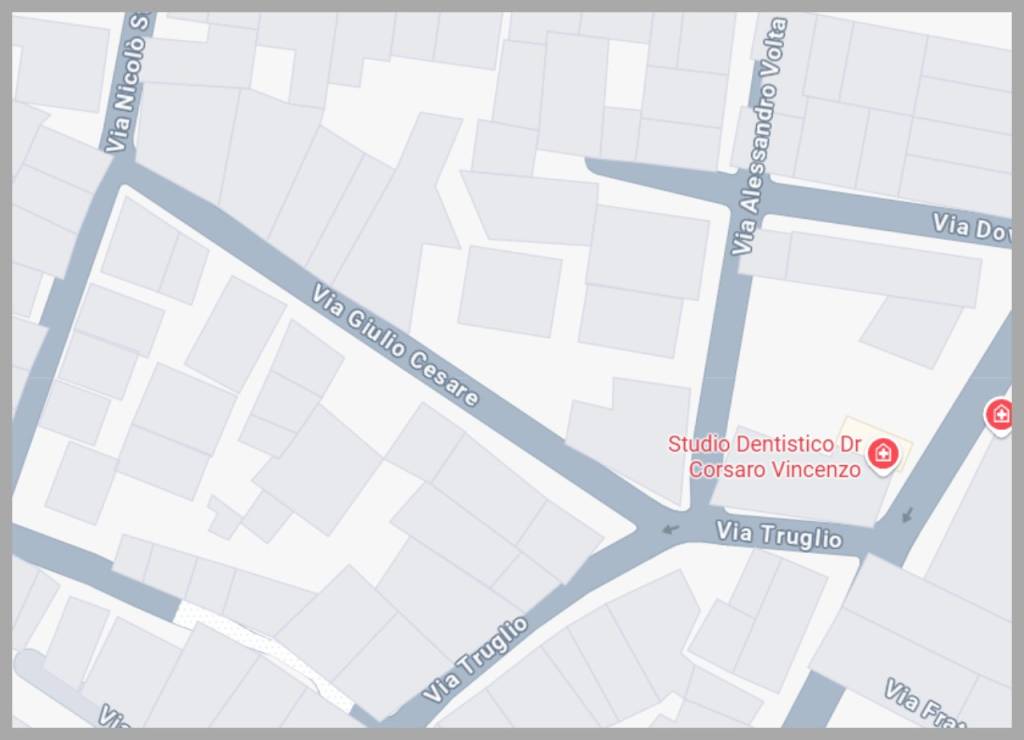Select the red medical pin at the right map edge
Viewport: 1024px width, 740px height.
tap(999, 415)
